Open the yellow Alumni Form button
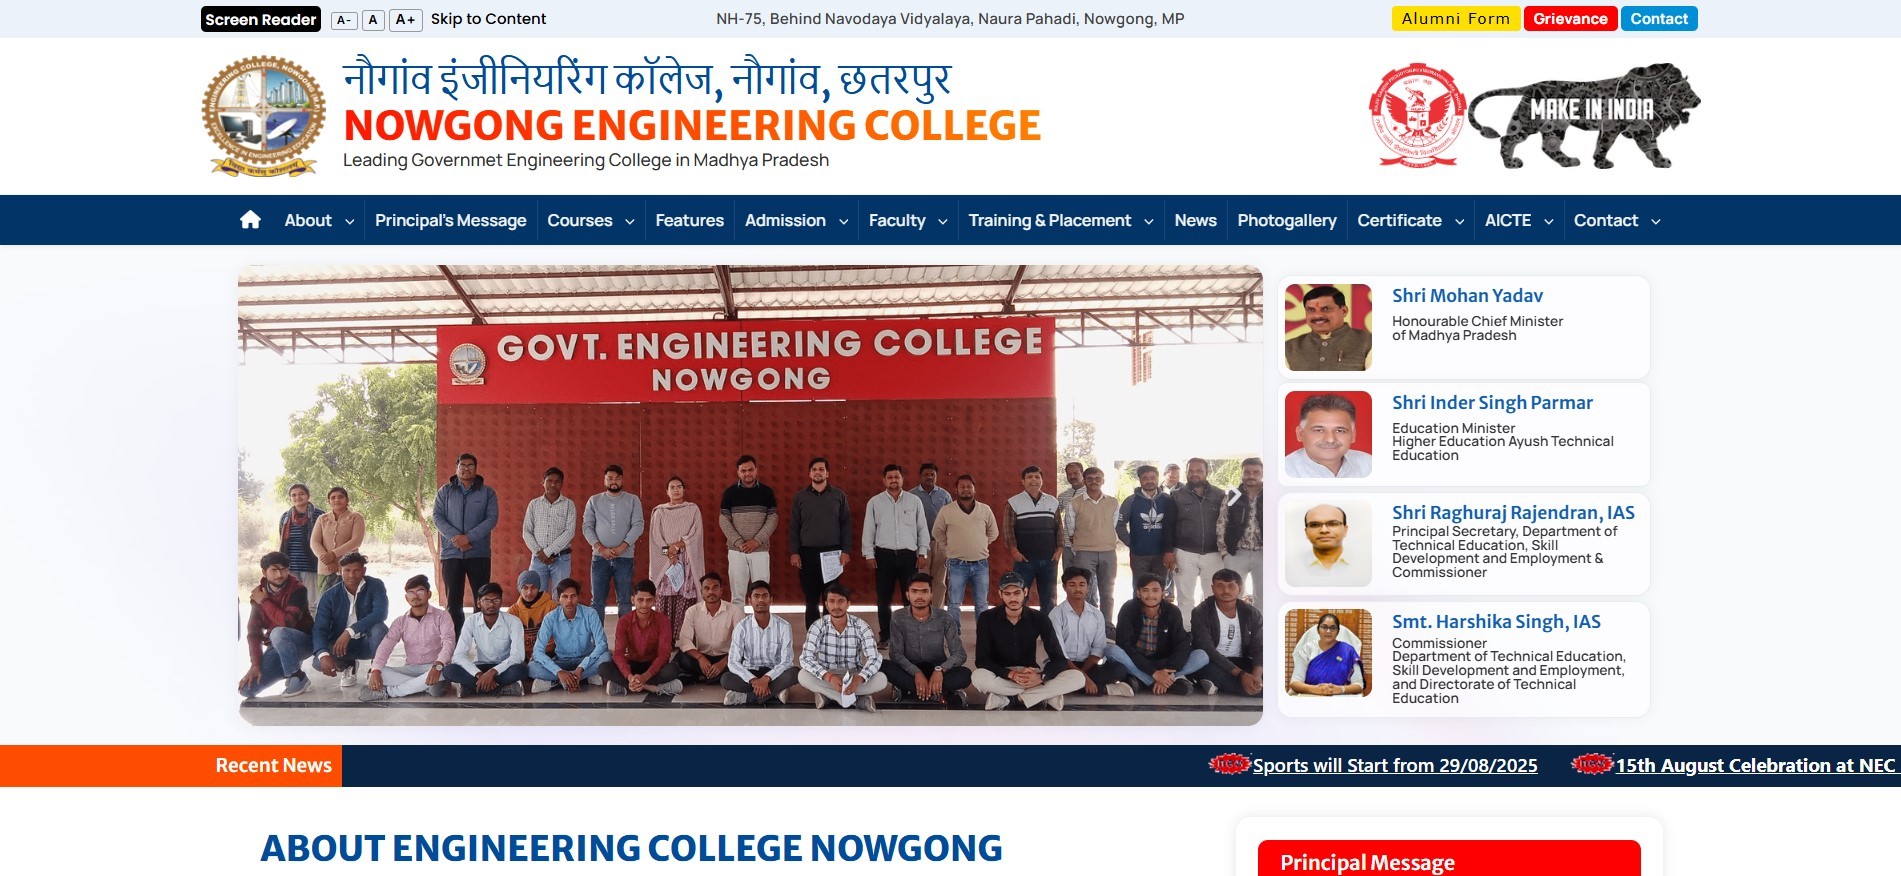 coord(1455,19)
